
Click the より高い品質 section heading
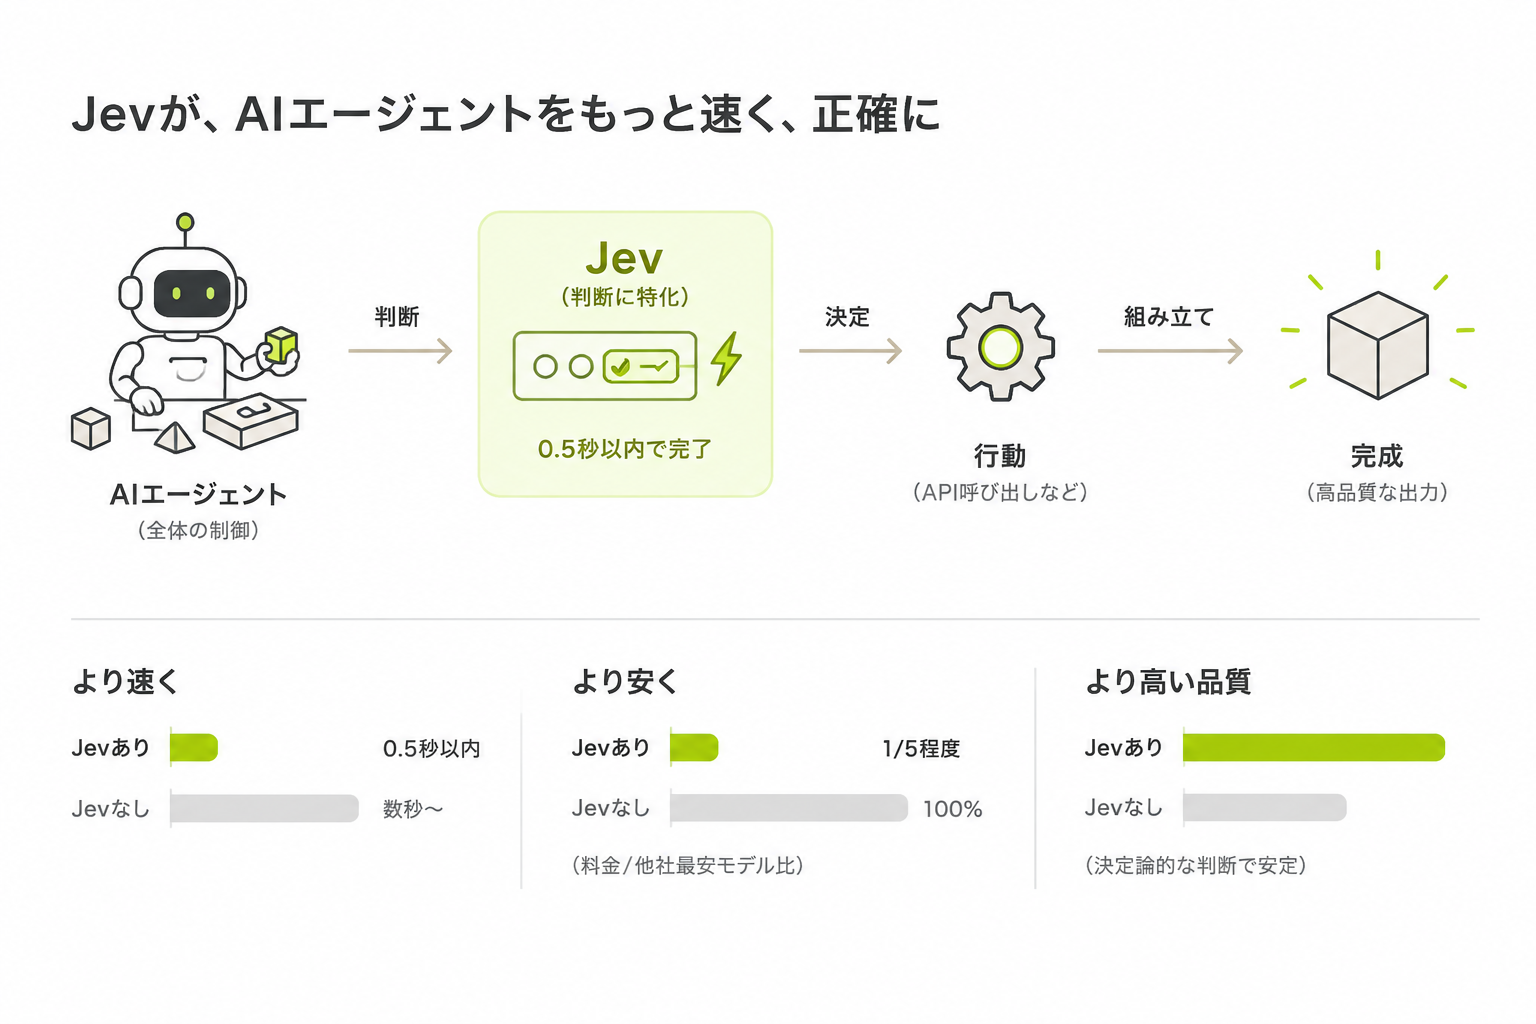[1168, 682]
